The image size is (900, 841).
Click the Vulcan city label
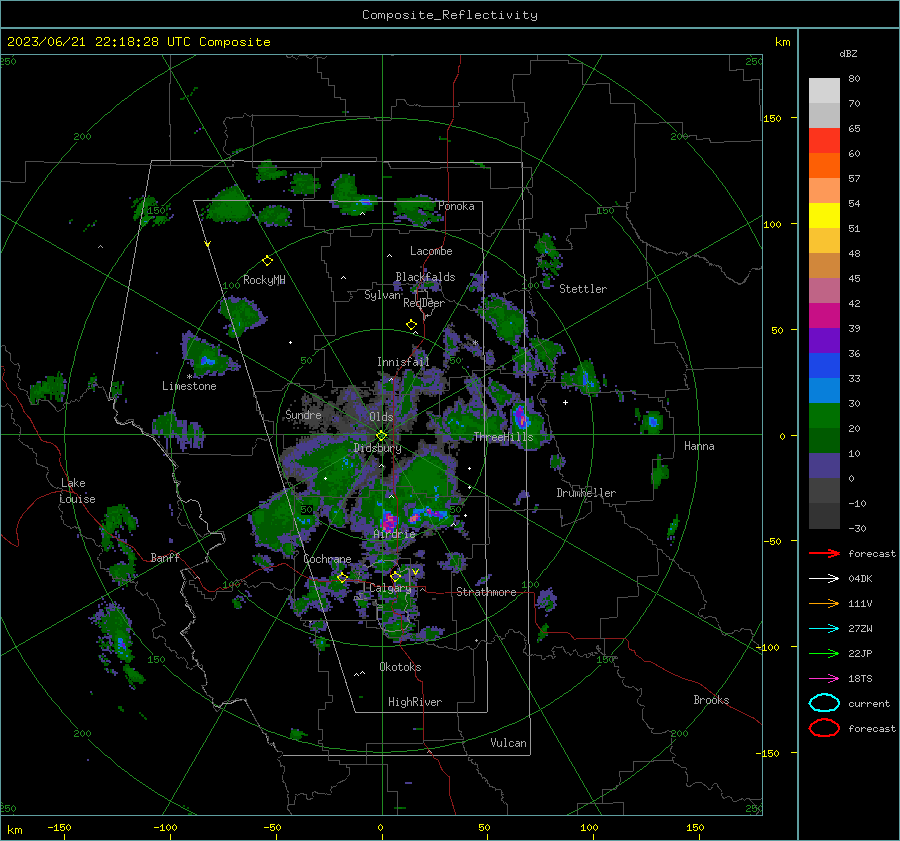tap(508, 743)
